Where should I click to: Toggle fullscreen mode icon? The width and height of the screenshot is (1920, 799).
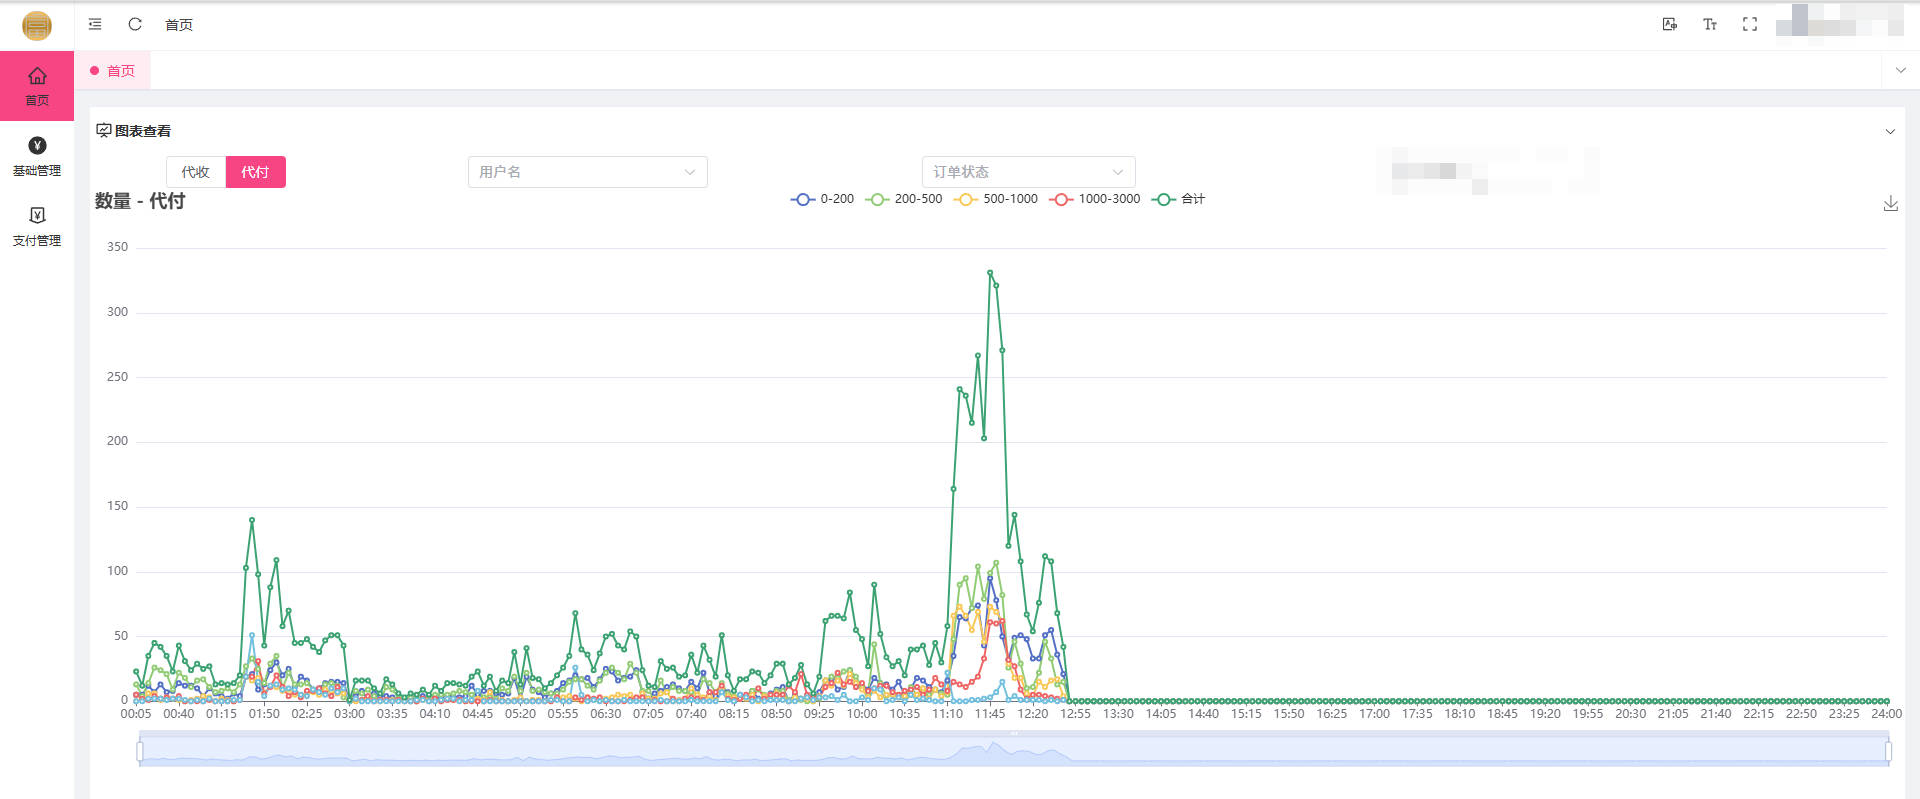(1749, 24)
